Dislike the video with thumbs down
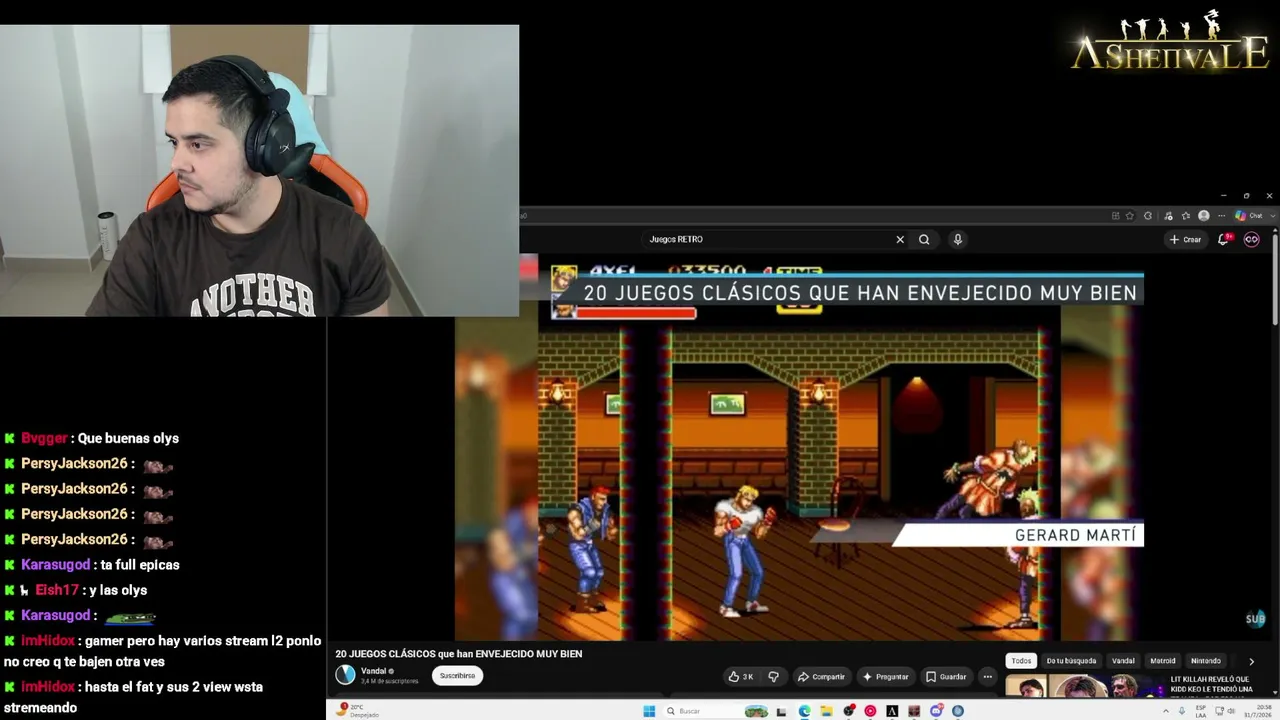The image size is (1280, 720). pos(773,677)
